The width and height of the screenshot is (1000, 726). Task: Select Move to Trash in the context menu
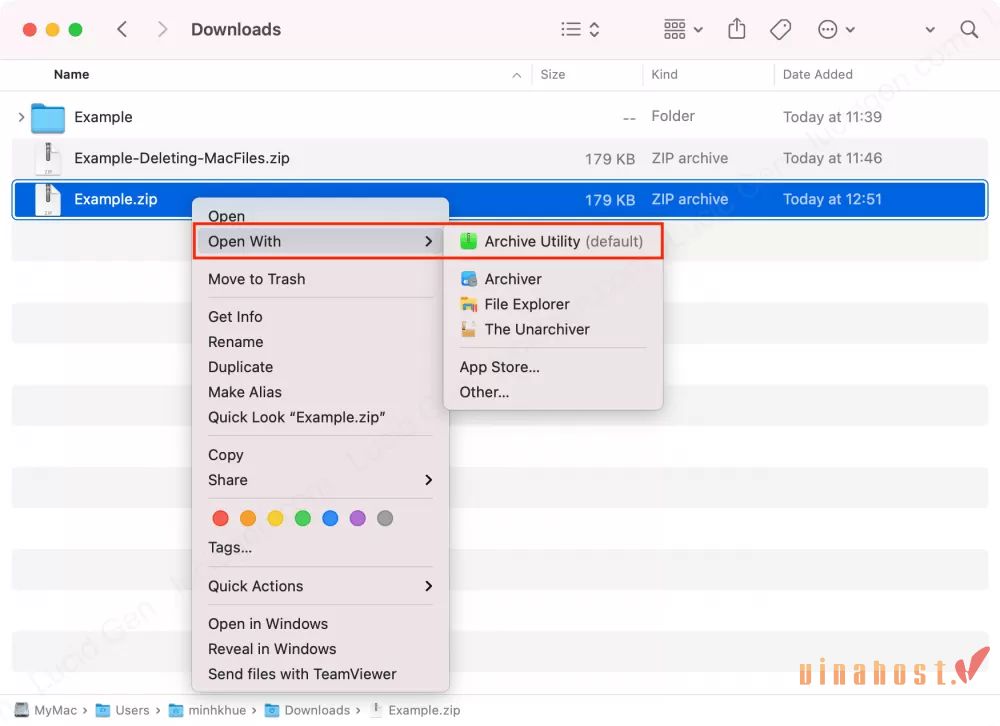pyautogui.click(x=257, y=279)
